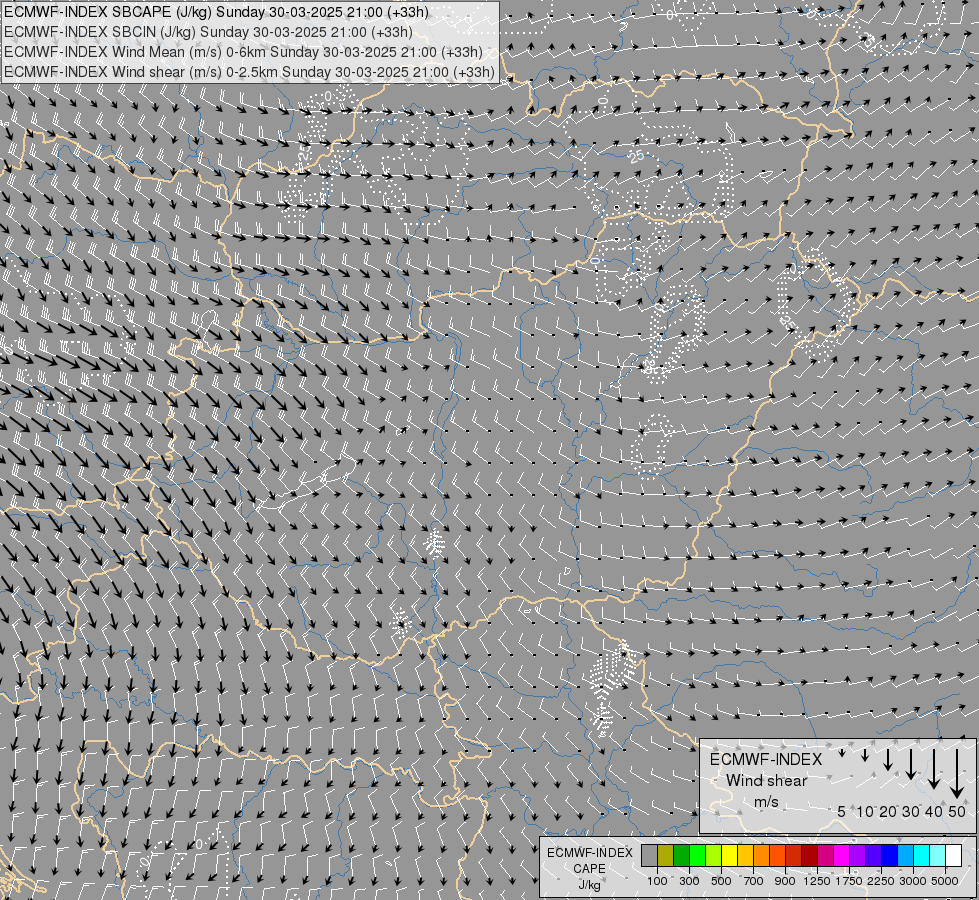
Task: Click the SBCAPE title line
Action: click(x=216, y=12)
